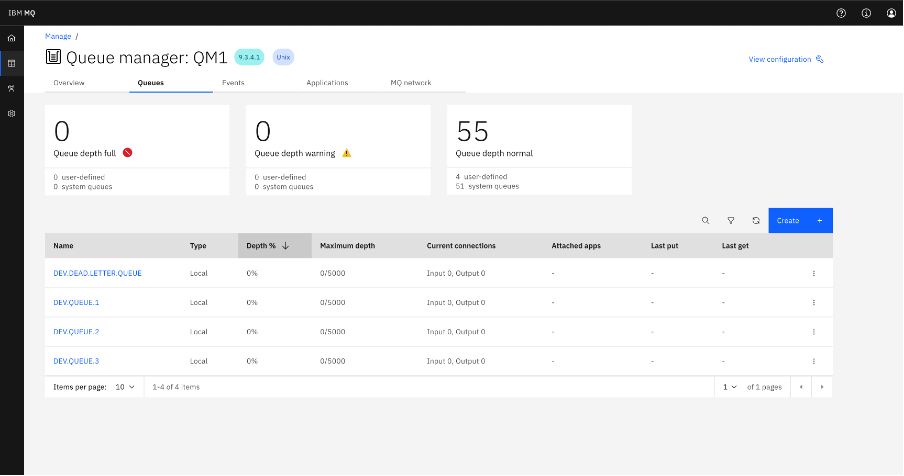
Task: Click 'of 1 pages' text
Action: coord(764,387)
